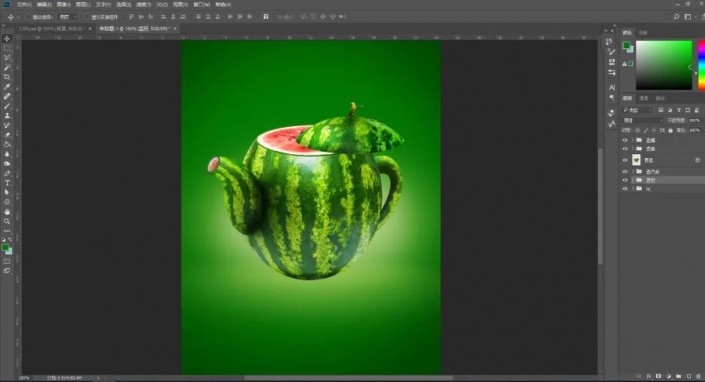Close the active document tab
The height and width of the screenshot is (382, 705).
(175, 28)
